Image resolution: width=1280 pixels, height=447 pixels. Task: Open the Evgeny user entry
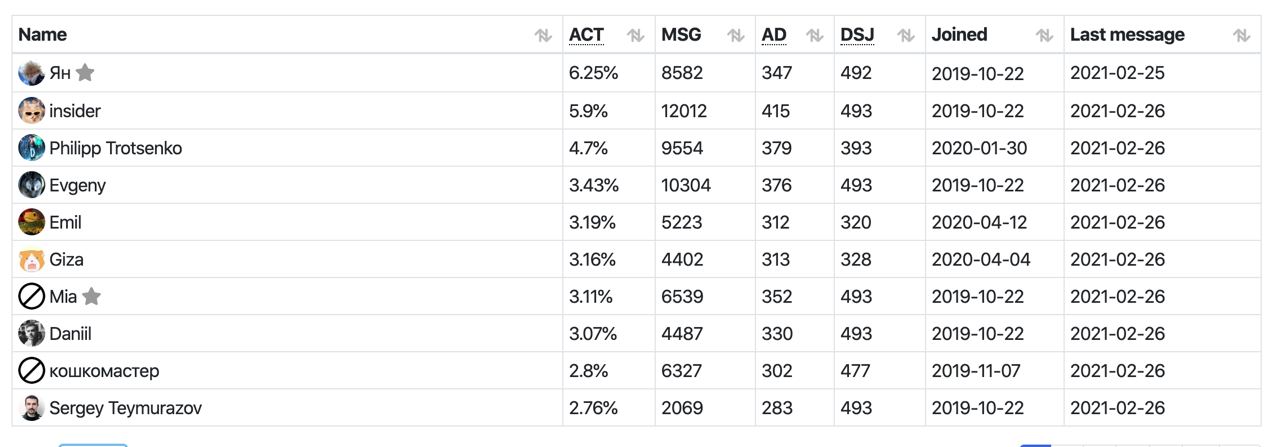(77, 185)
